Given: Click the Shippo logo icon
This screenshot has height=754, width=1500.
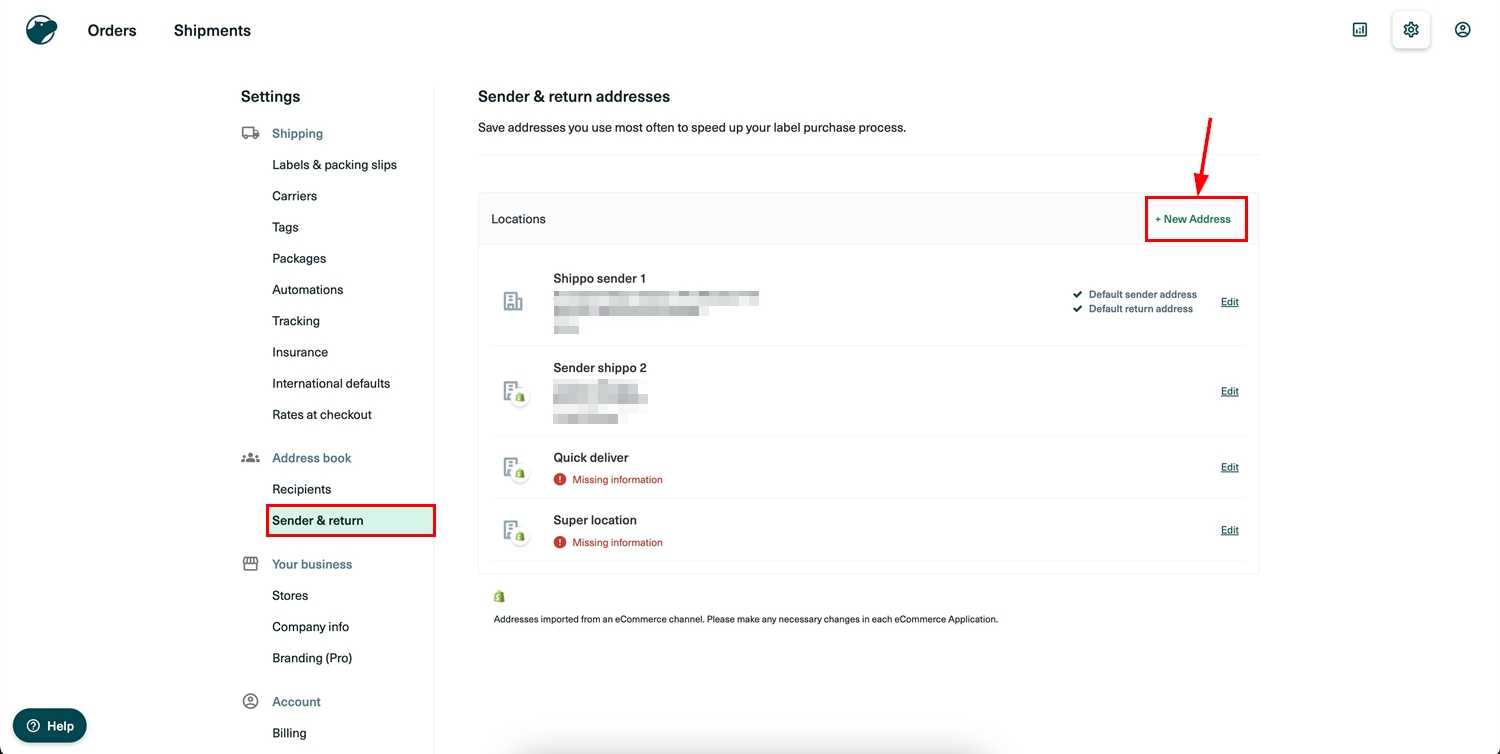Looking at the screenshot, I should tap(41, 30).
